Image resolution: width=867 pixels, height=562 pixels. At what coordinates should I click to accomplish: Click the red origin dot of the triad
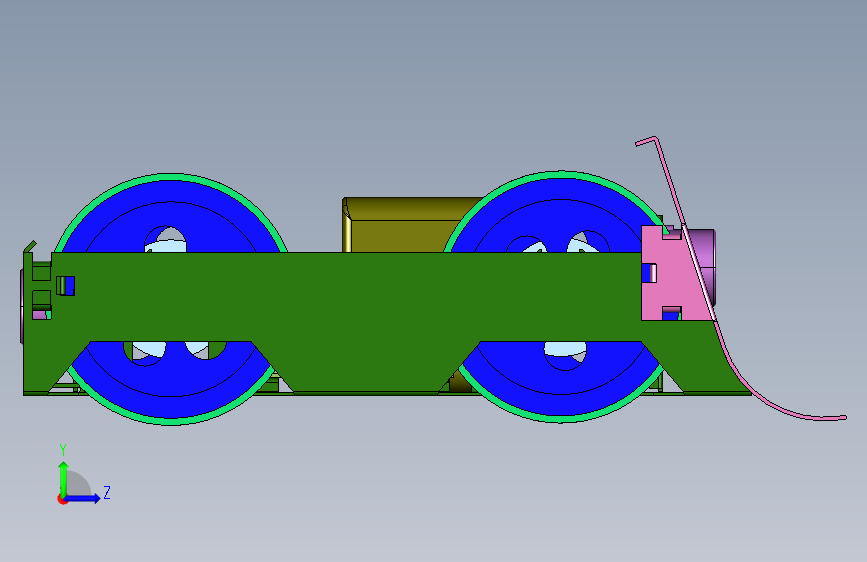[61, 499]
